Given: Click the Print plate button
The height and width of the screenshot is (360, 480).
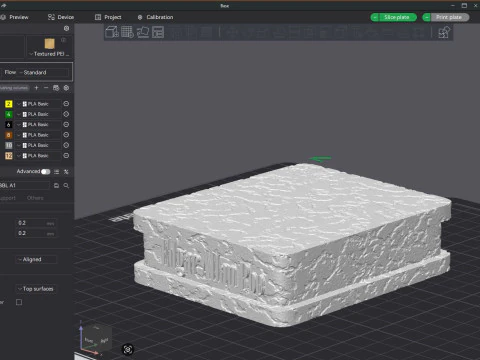Looking at the screenshot, I should pos(450,17).
